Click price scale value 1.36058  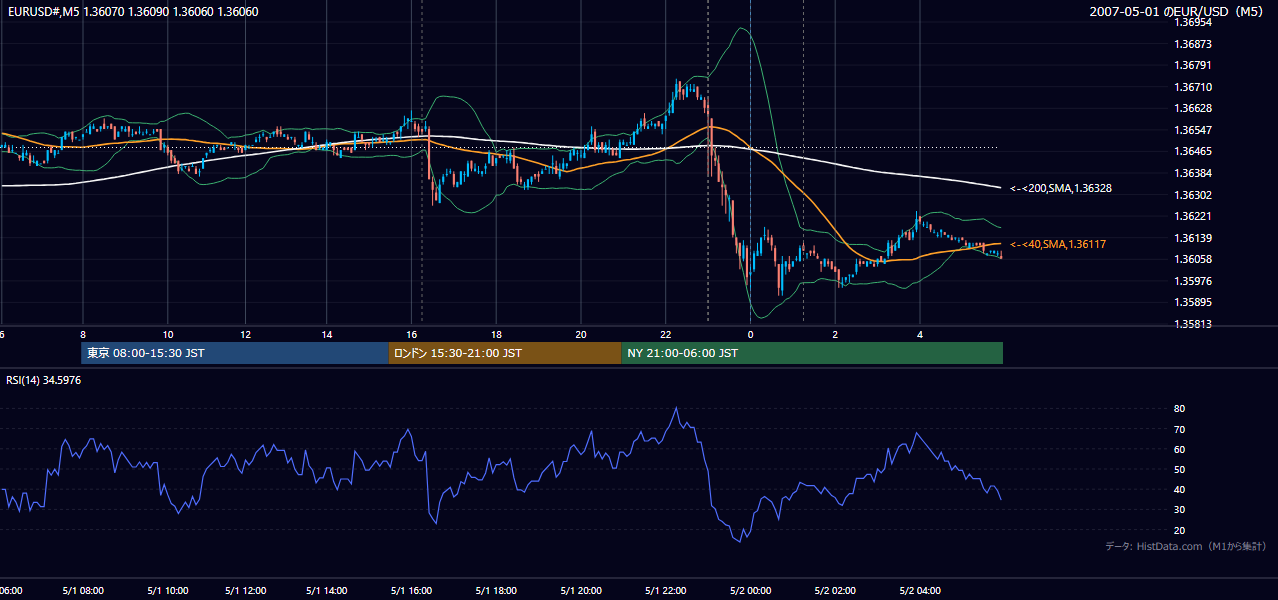point(1193,259)
